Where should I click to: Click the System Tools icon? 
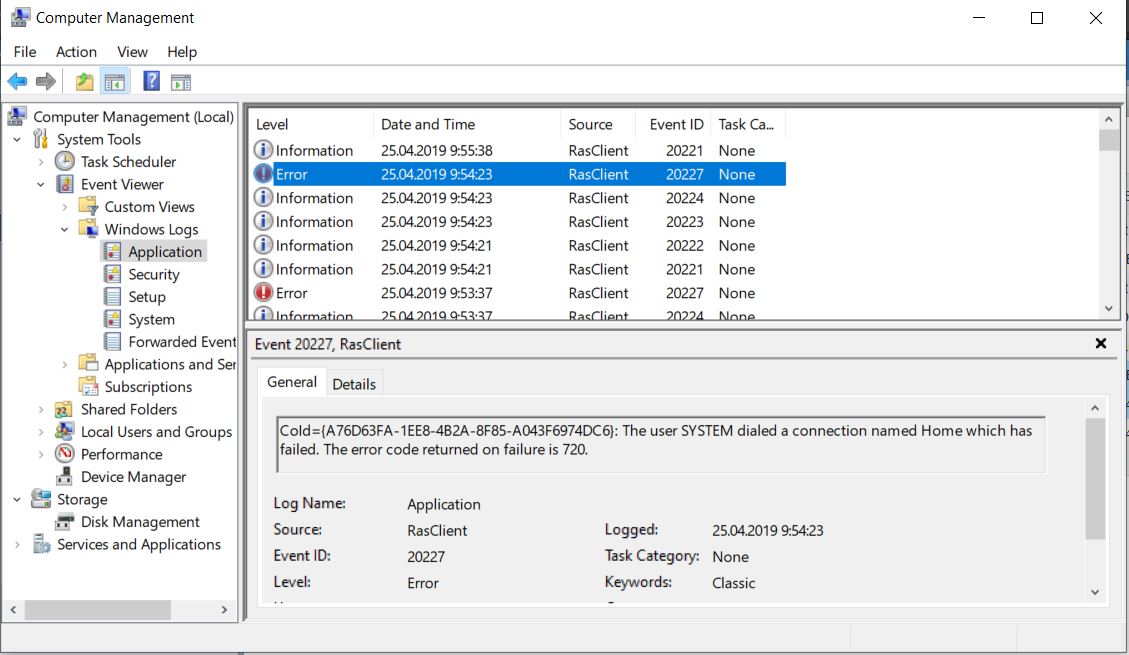coord(41,139)
